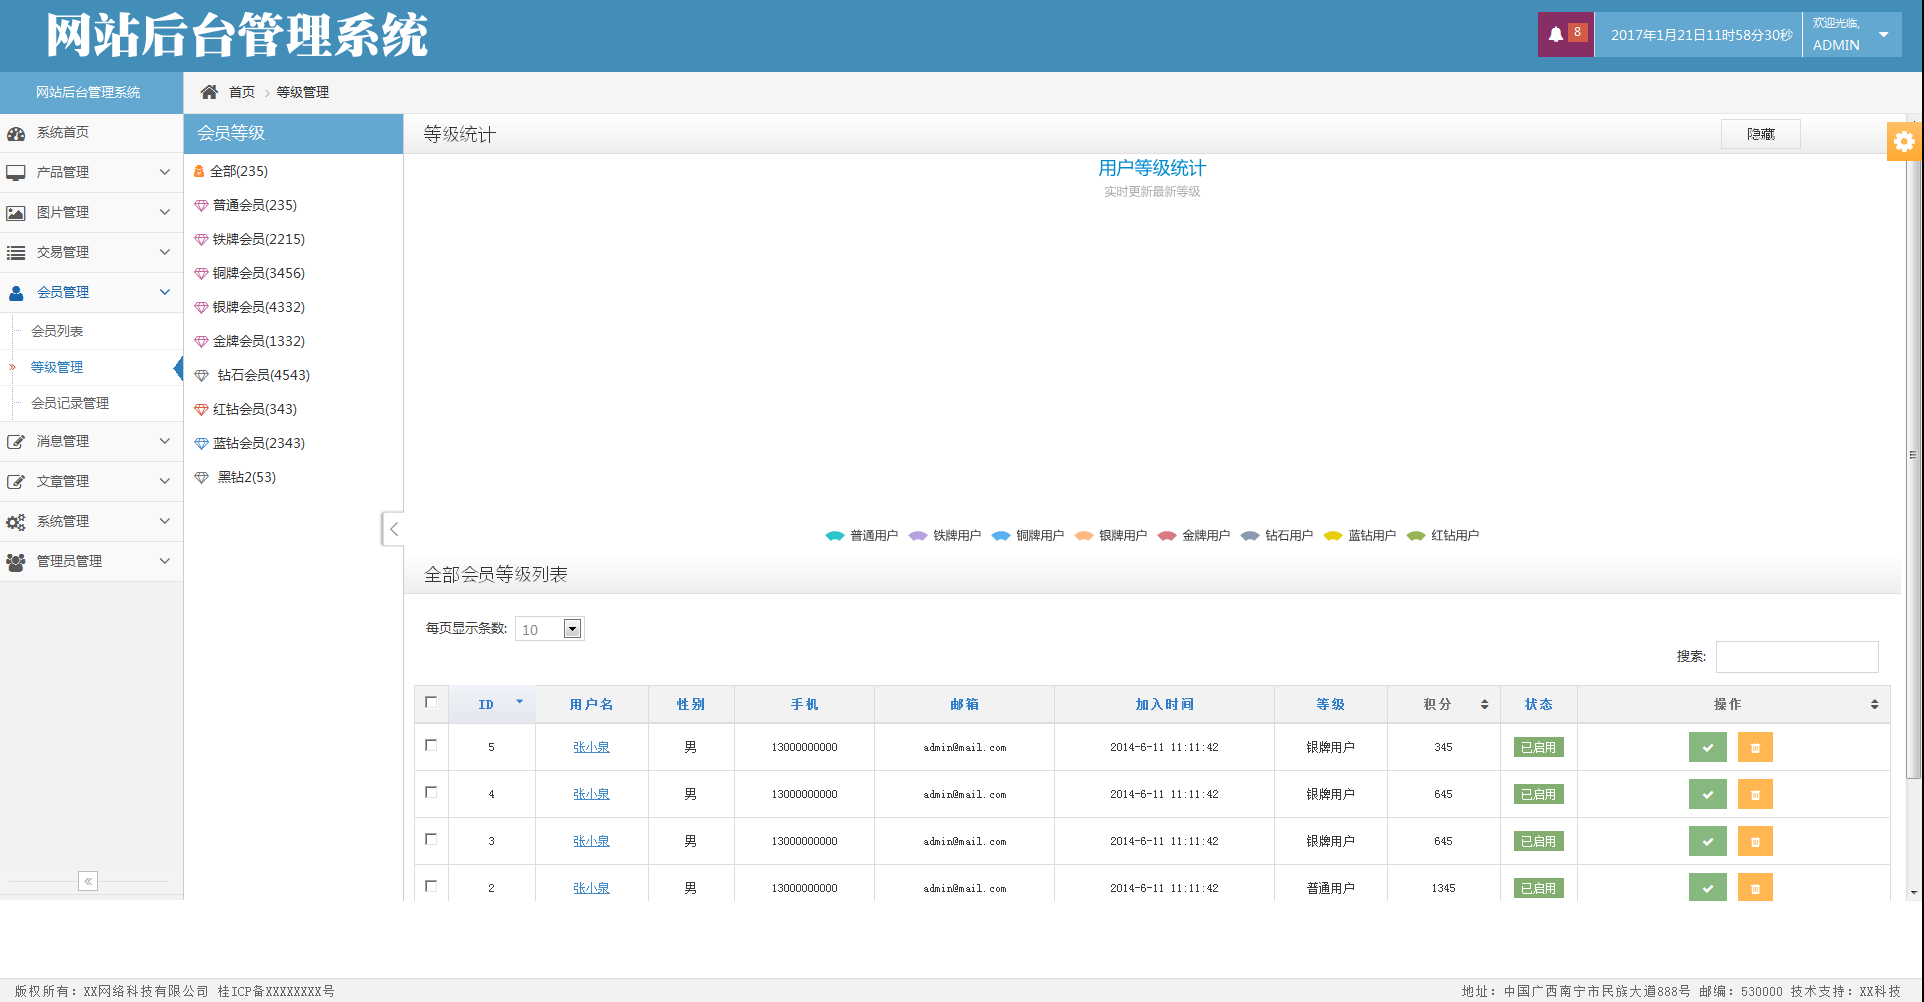The width and height of the screenshot is (1924, 1002).
Task: Check the checkbox for ID 3 row
Action: pos(431,839)
